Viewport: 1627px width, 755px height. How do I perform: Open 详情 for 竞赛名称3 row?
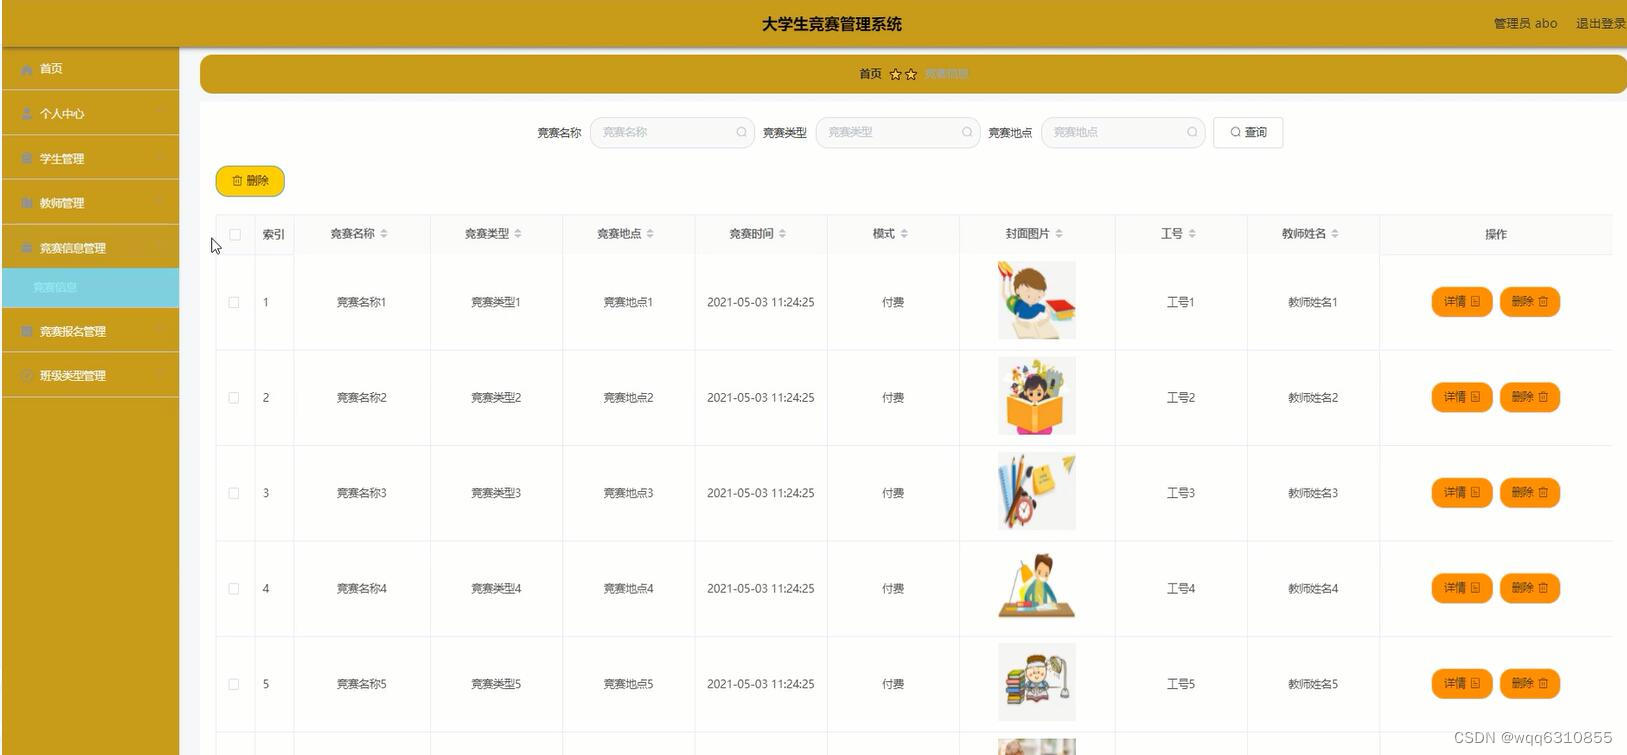1462,493
